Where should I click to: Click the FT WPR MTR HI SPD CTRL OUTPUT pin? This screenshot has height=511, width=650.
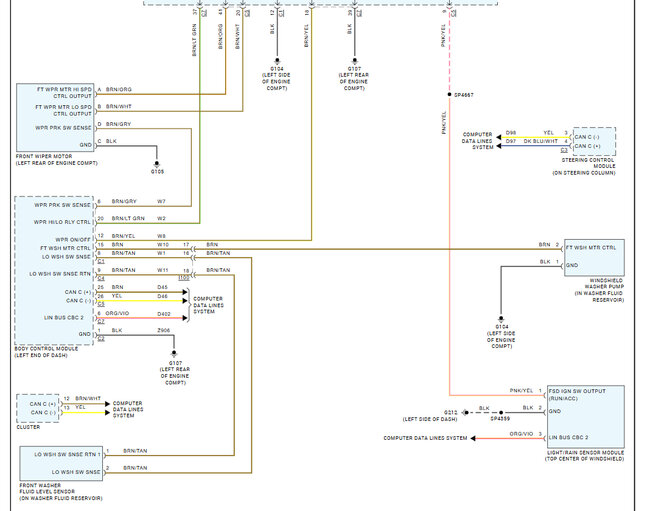point(64,92)
